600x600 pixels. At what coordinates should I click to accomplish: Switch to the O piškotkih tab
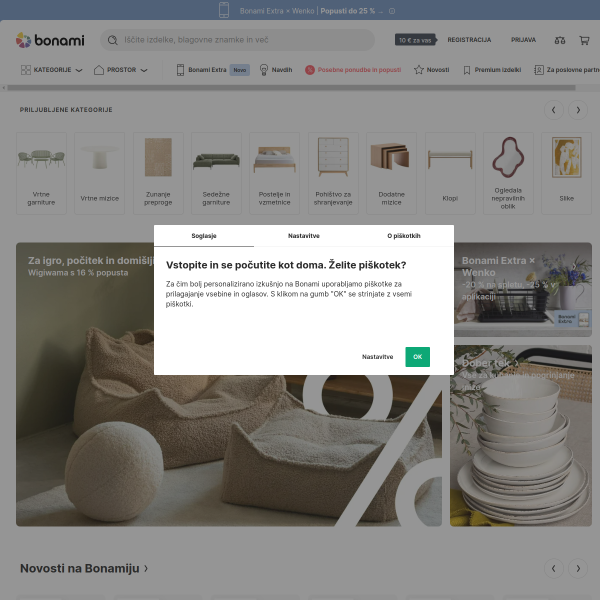(404, 236)
